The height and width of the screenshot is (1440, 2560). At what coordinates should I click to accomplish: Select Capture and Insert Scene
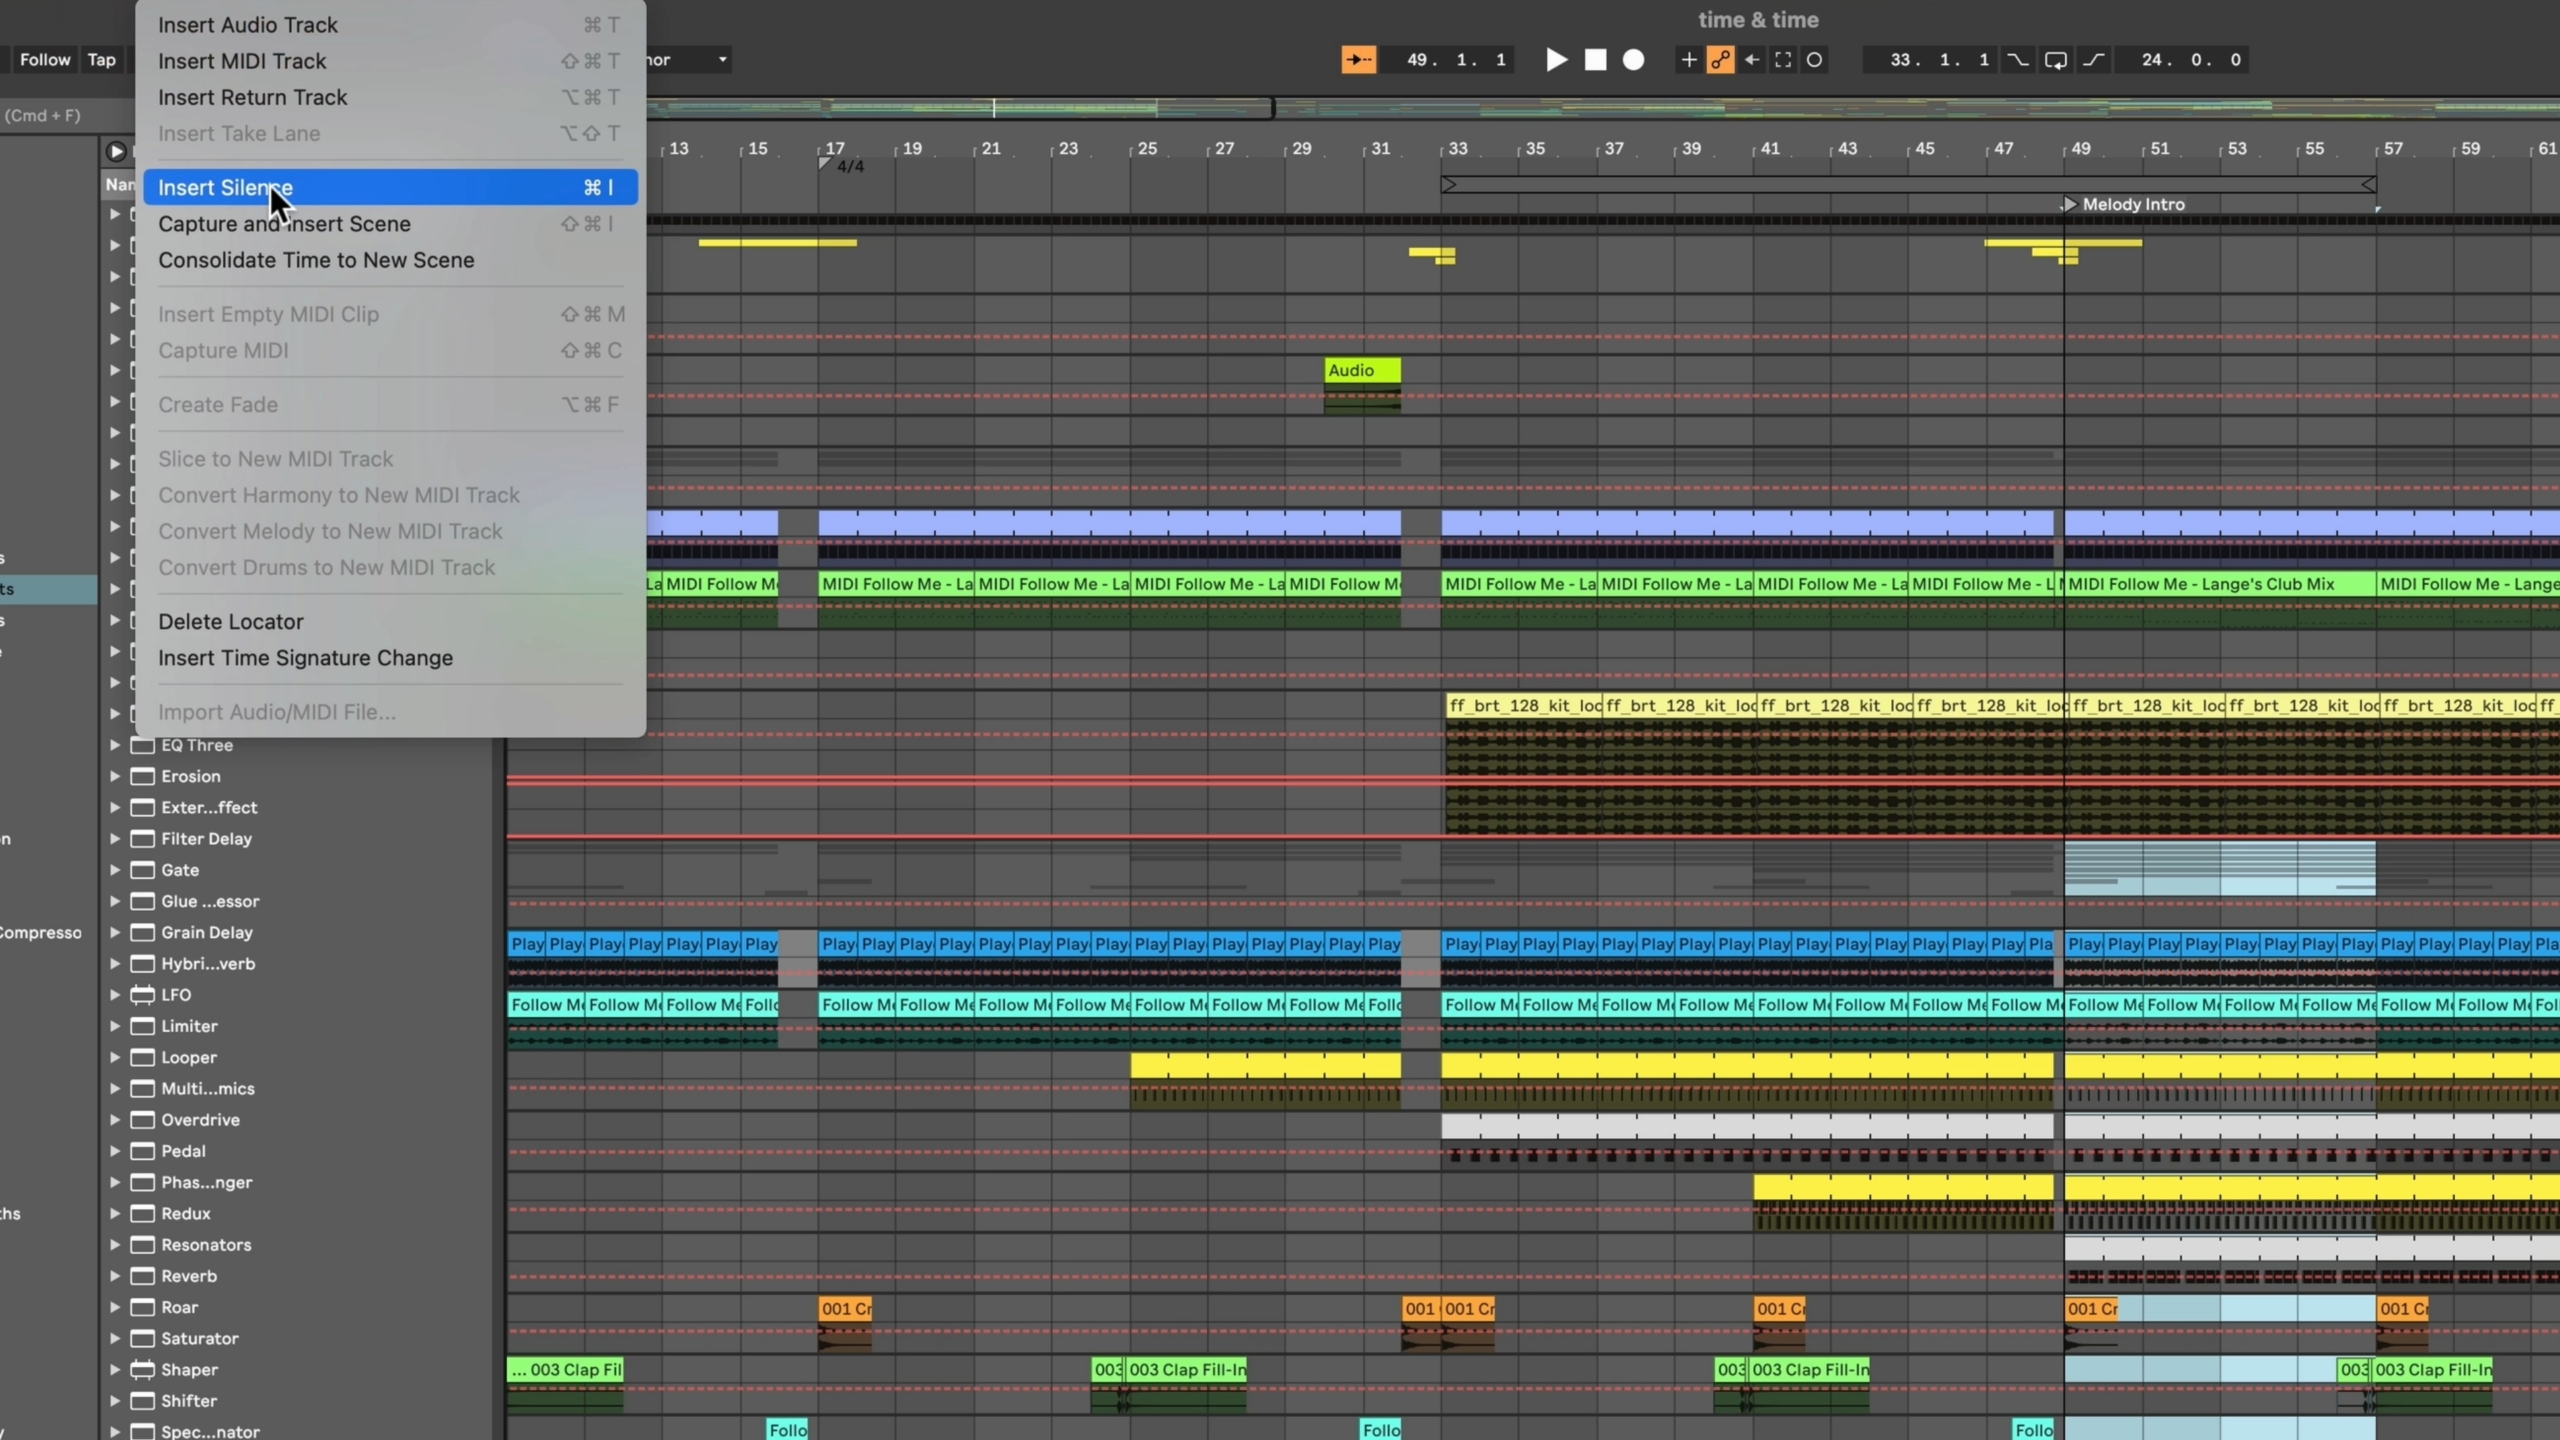click(390, 224)
